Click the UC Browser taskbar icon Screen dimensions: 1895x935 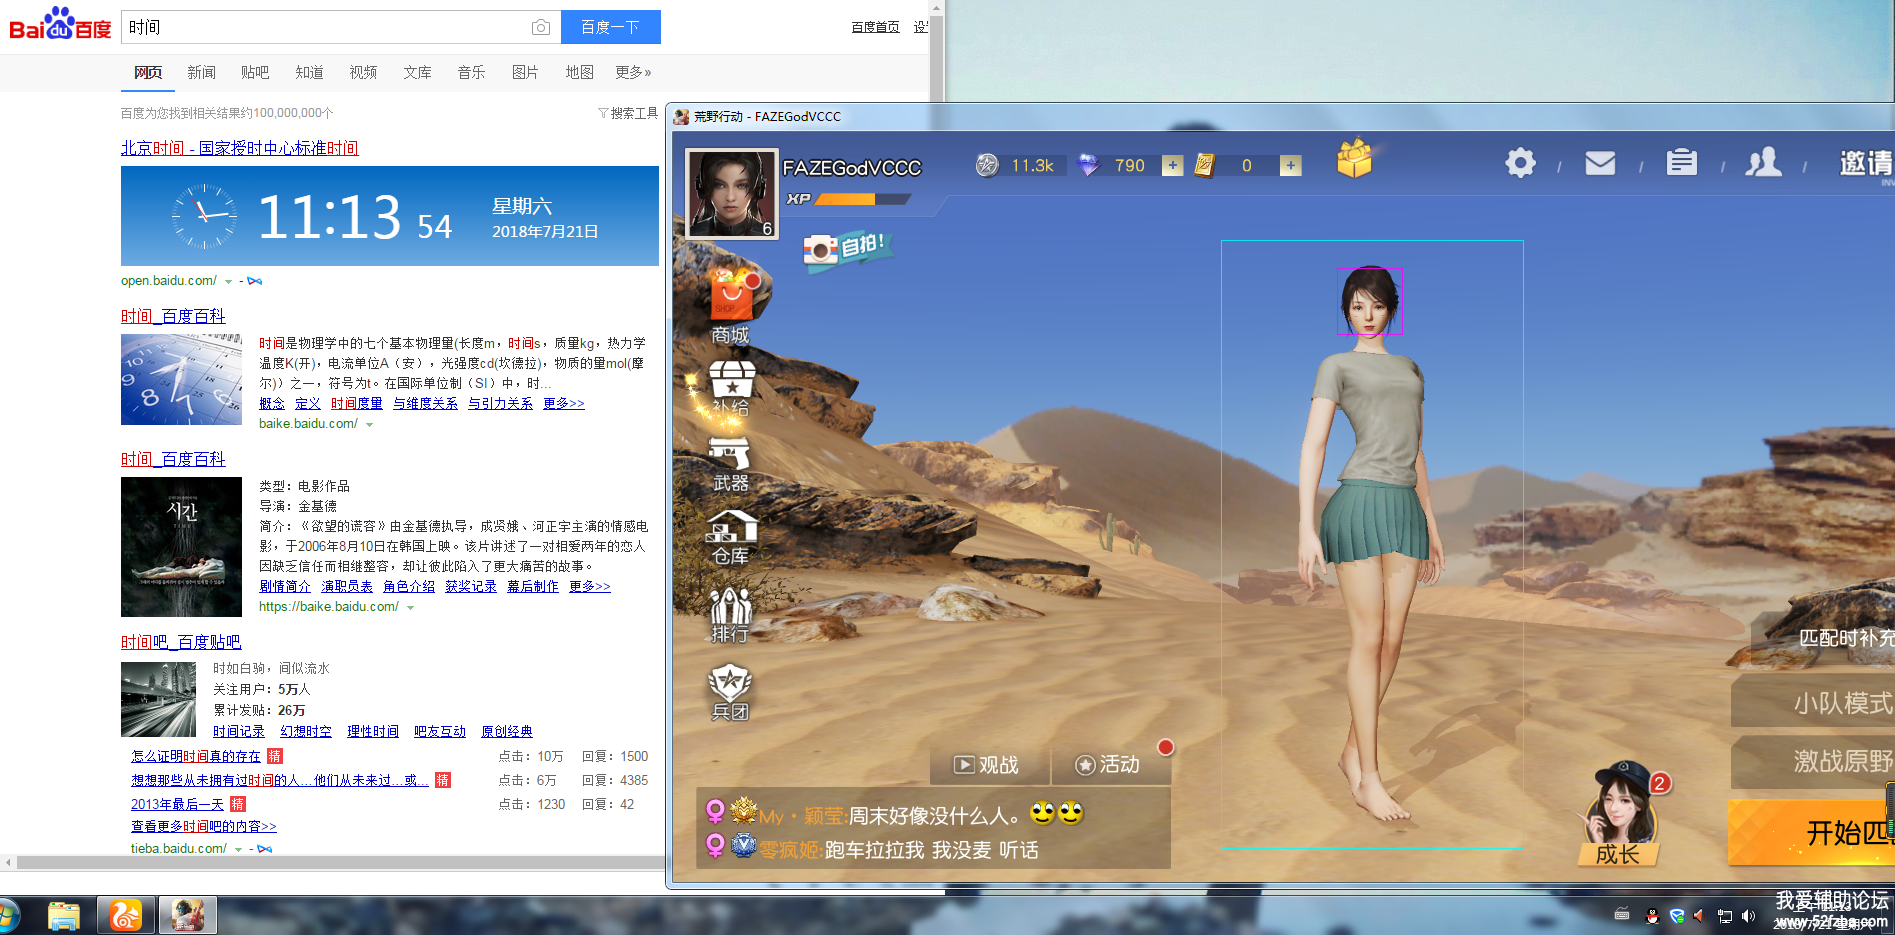point(126,915)
